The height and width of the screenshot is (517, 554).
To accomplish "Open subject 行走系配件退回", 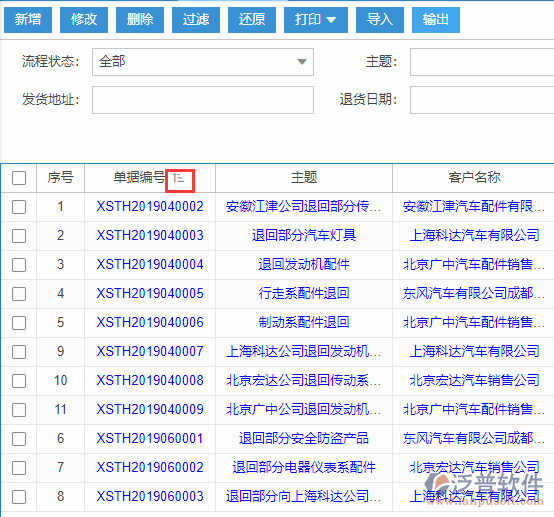I will (304, 294).
